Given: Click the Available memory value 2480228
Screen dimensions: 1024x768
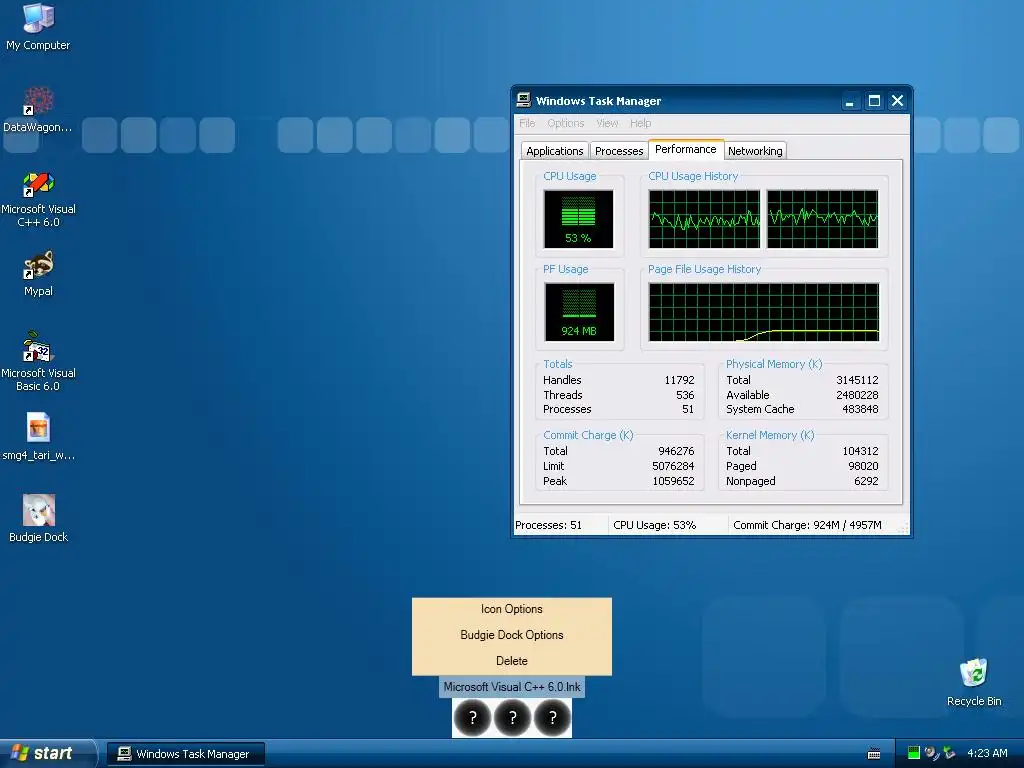Looking at the screenshot, I should coord(857,395).
